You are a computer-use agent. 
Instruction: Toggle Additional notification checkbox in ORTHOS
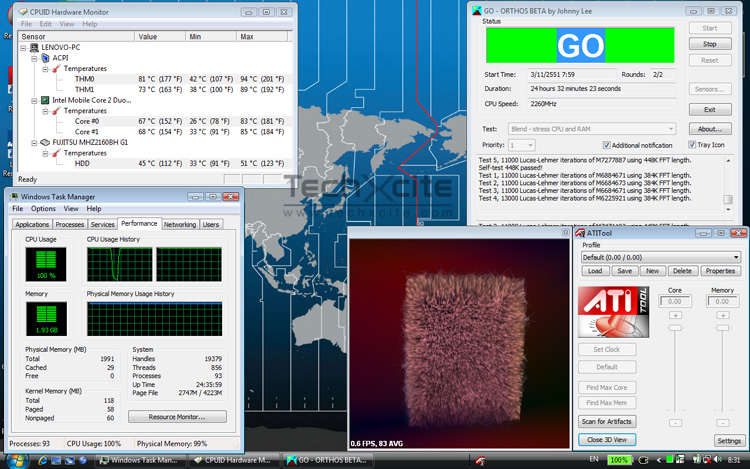[607, 145]
